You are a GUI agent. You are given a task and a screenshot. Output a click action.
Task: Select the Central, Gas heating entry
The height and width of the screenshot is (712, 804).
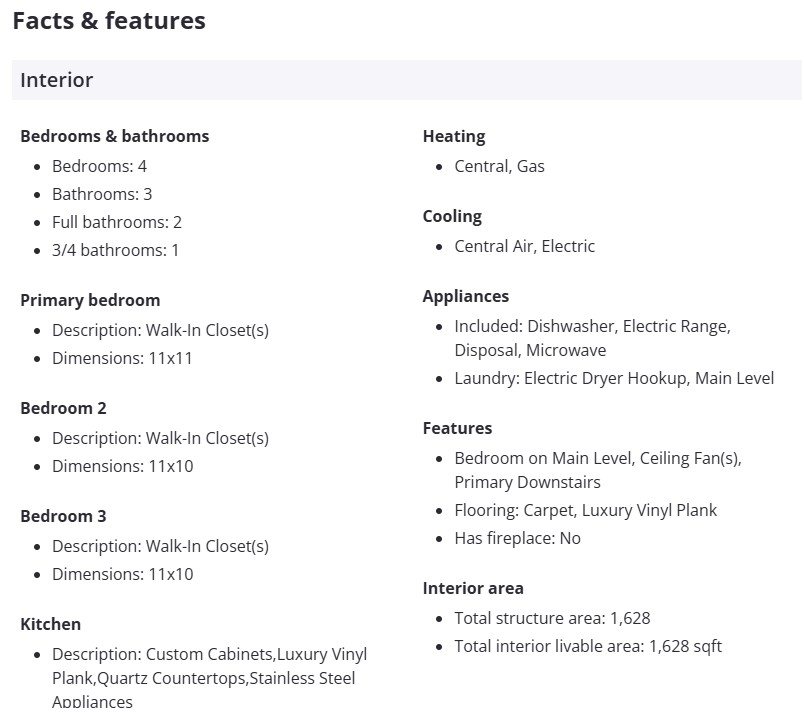tap(499, 166)
